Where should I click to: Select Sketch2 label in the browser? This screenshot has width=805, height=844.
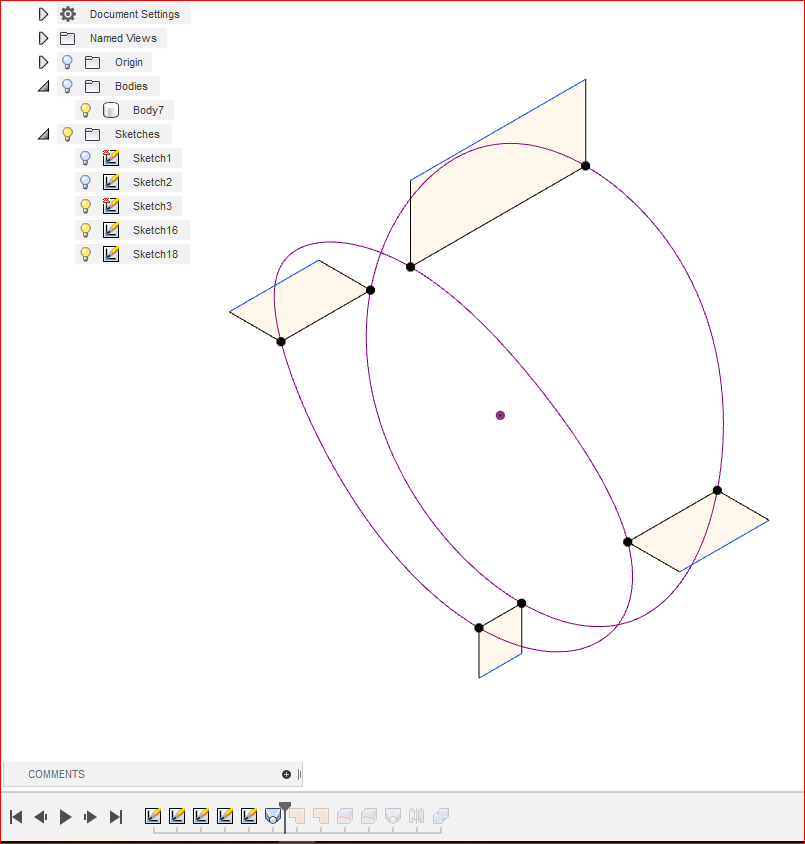click(152, 182)
